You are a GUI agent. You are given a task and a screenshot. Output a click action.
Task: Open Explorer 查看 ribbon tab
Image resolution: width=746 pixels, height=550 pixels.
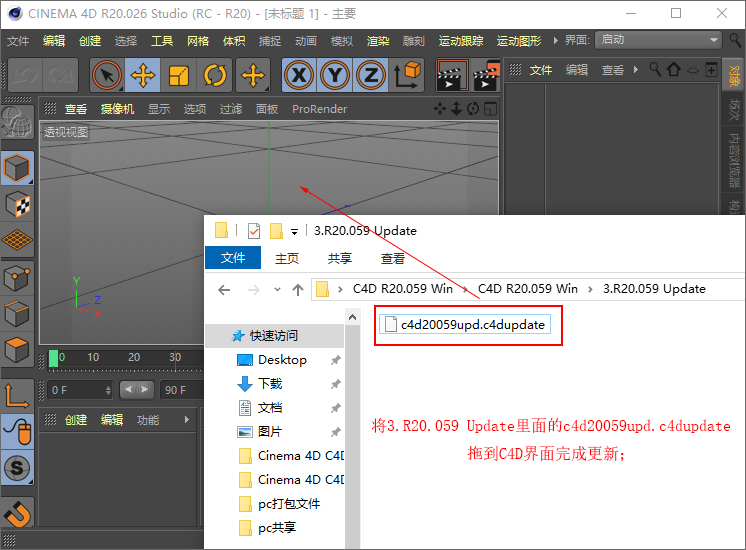(x=393, y=258)
